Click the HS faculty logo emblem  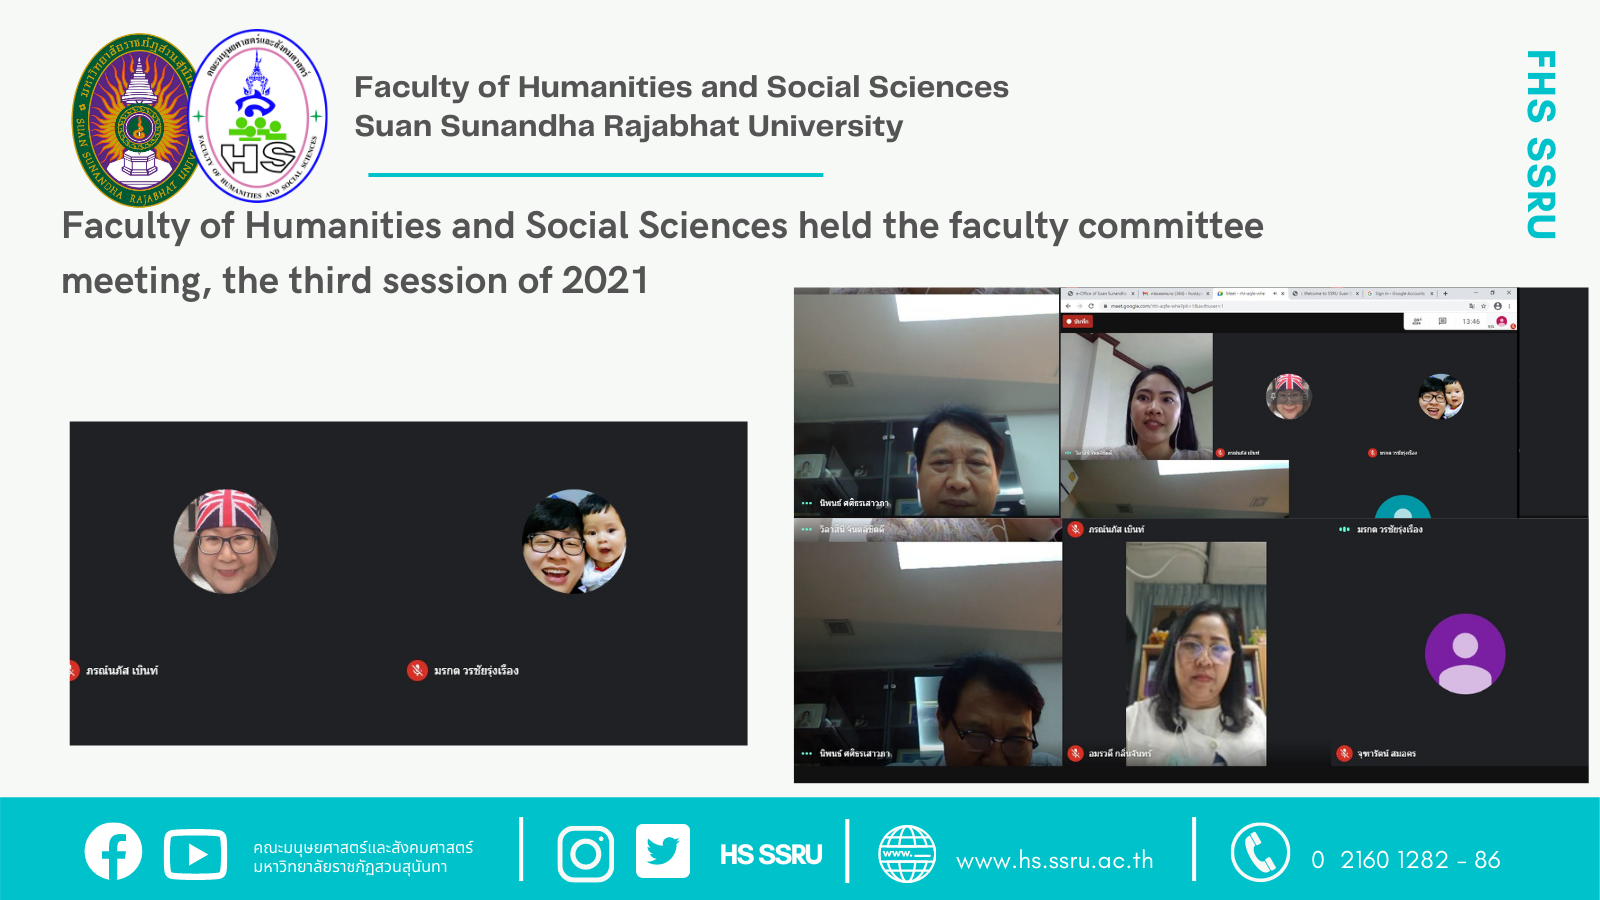coord(258,116)
